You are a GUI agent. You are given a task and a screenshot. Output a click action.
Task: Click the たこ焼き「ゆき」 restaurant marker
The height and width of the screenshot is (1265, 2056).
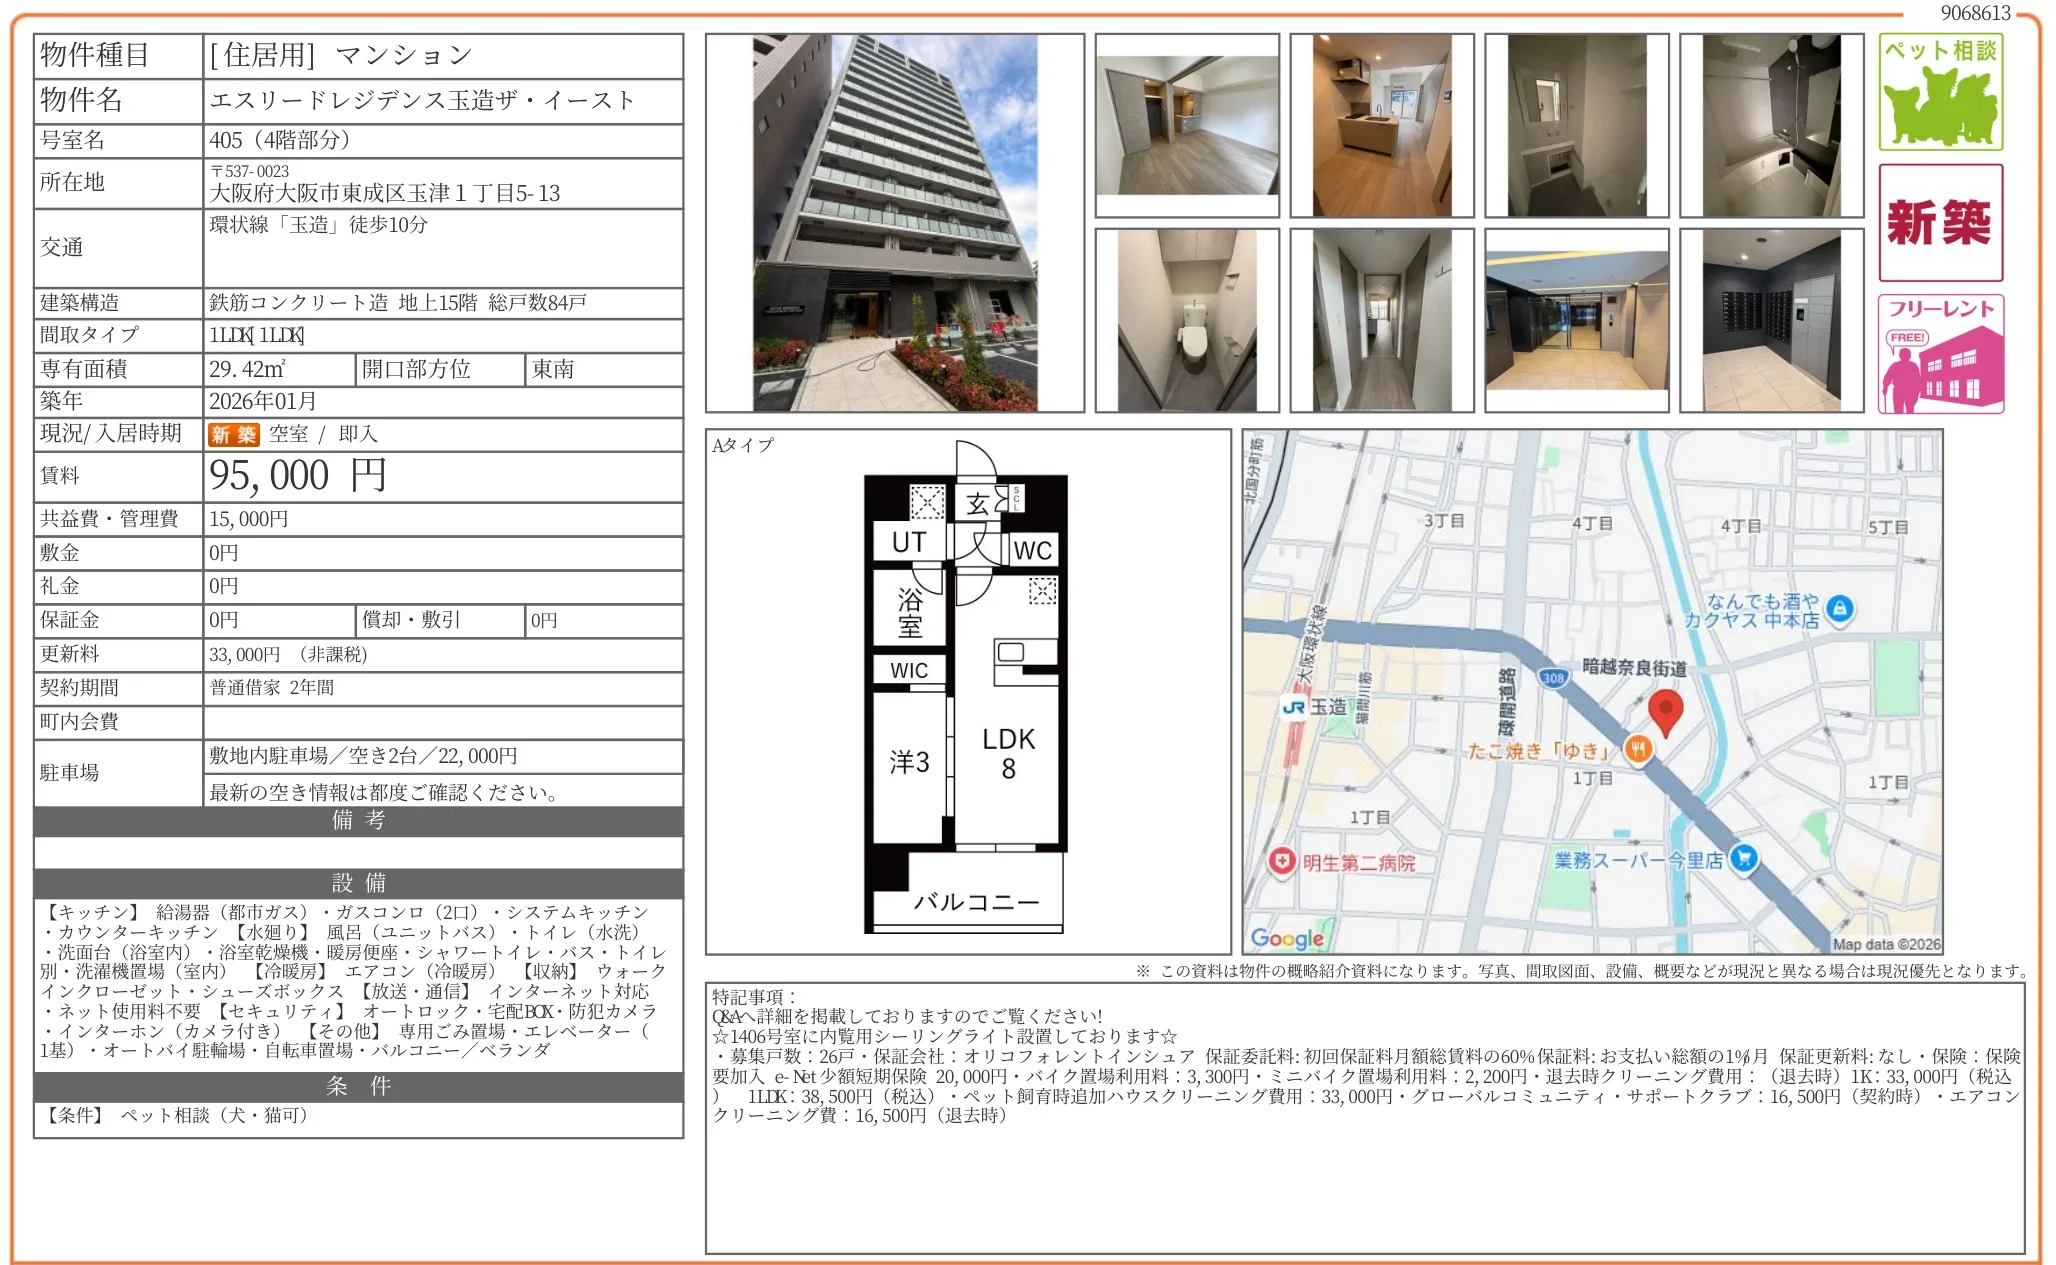coord(1638,748)
